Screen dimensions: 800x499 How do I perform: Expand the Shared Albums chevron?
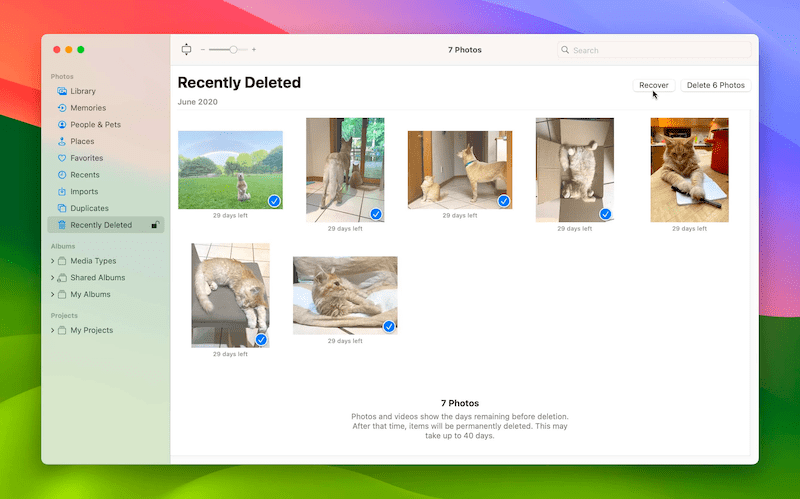(x=53, y=278)
